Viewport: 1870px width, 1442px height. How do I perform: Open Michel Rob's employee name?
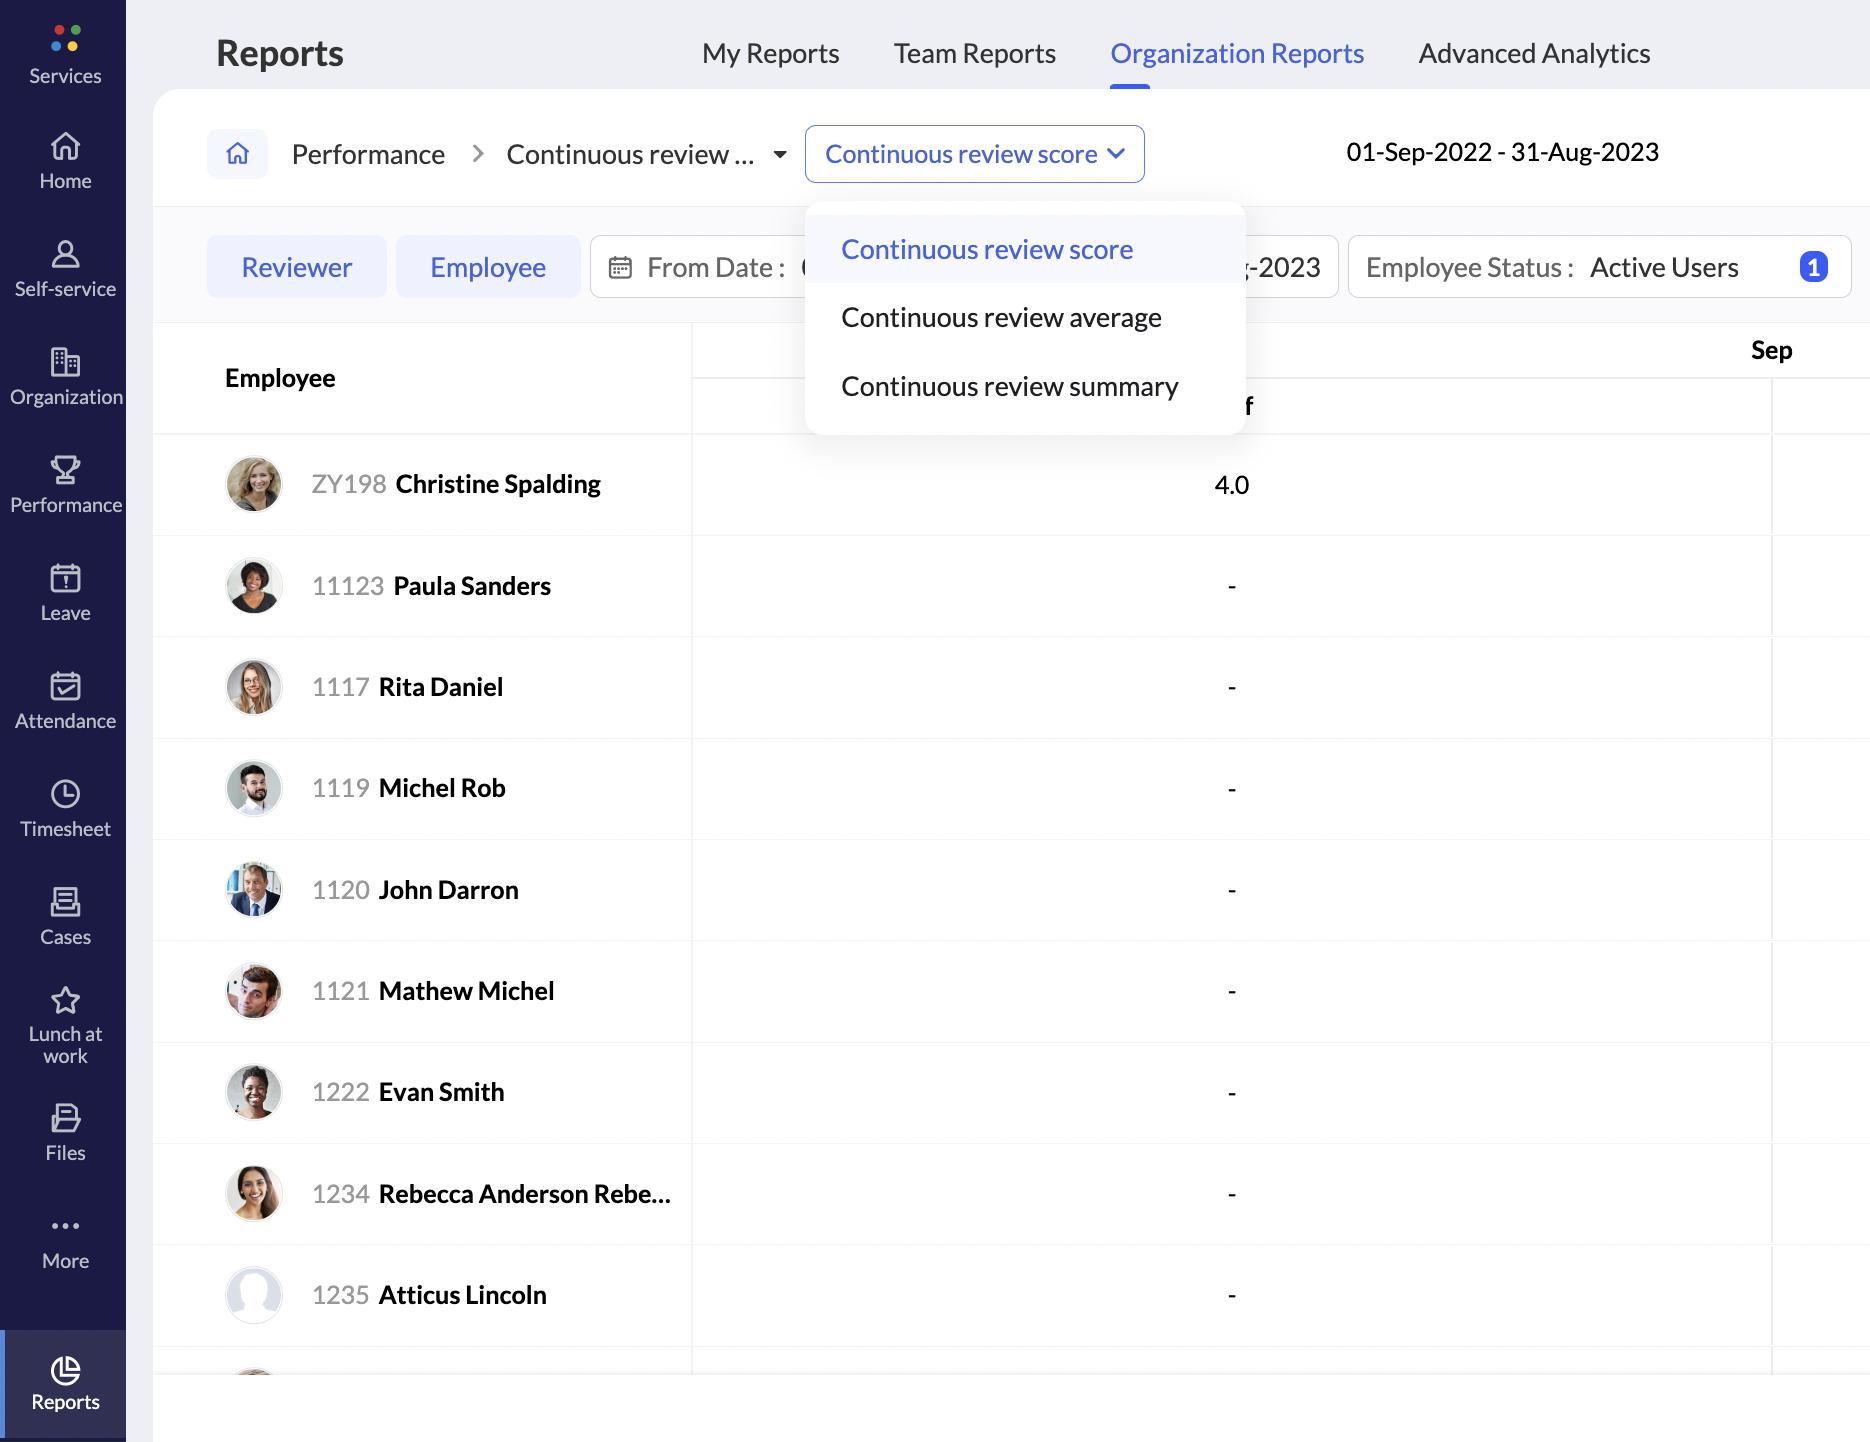coord(442,788)
